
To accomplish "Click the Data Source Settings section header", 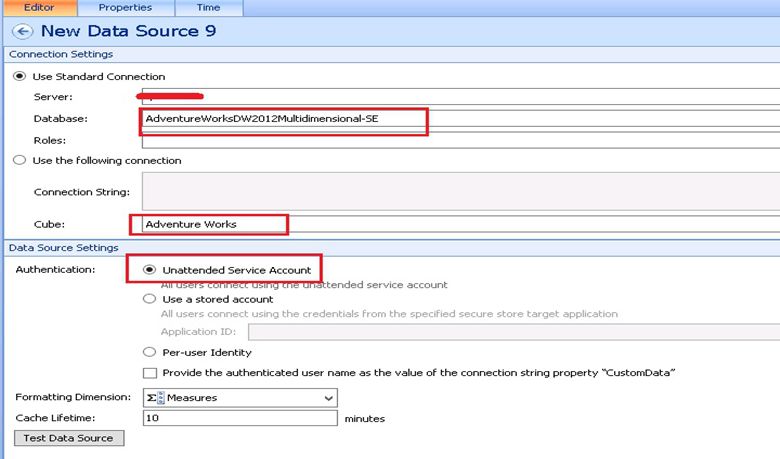I will pos(64,248).
